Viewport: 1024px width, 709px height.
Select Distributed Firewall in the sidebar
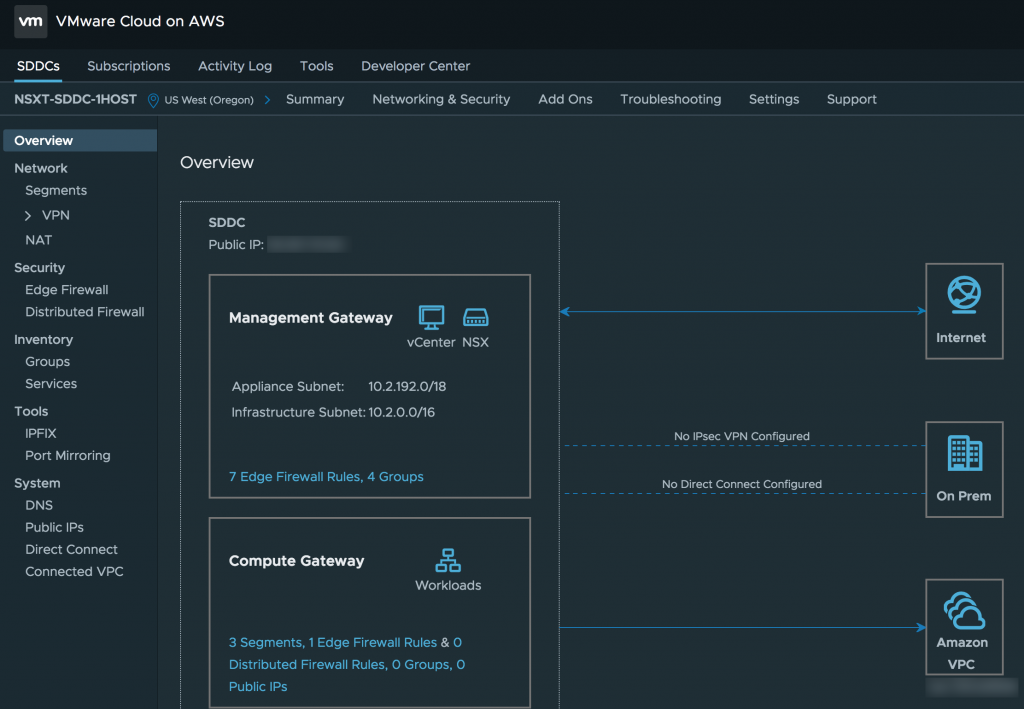click(x=84, y=311)
